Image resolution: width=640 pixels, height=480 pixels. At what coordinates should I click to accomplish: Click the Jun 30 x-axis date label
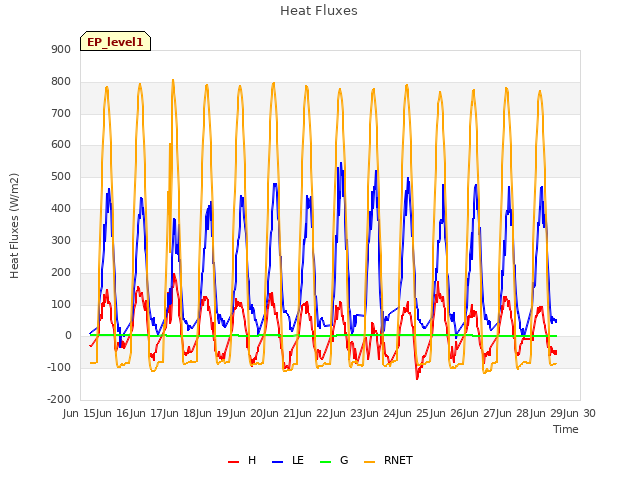tap(577, 413)
